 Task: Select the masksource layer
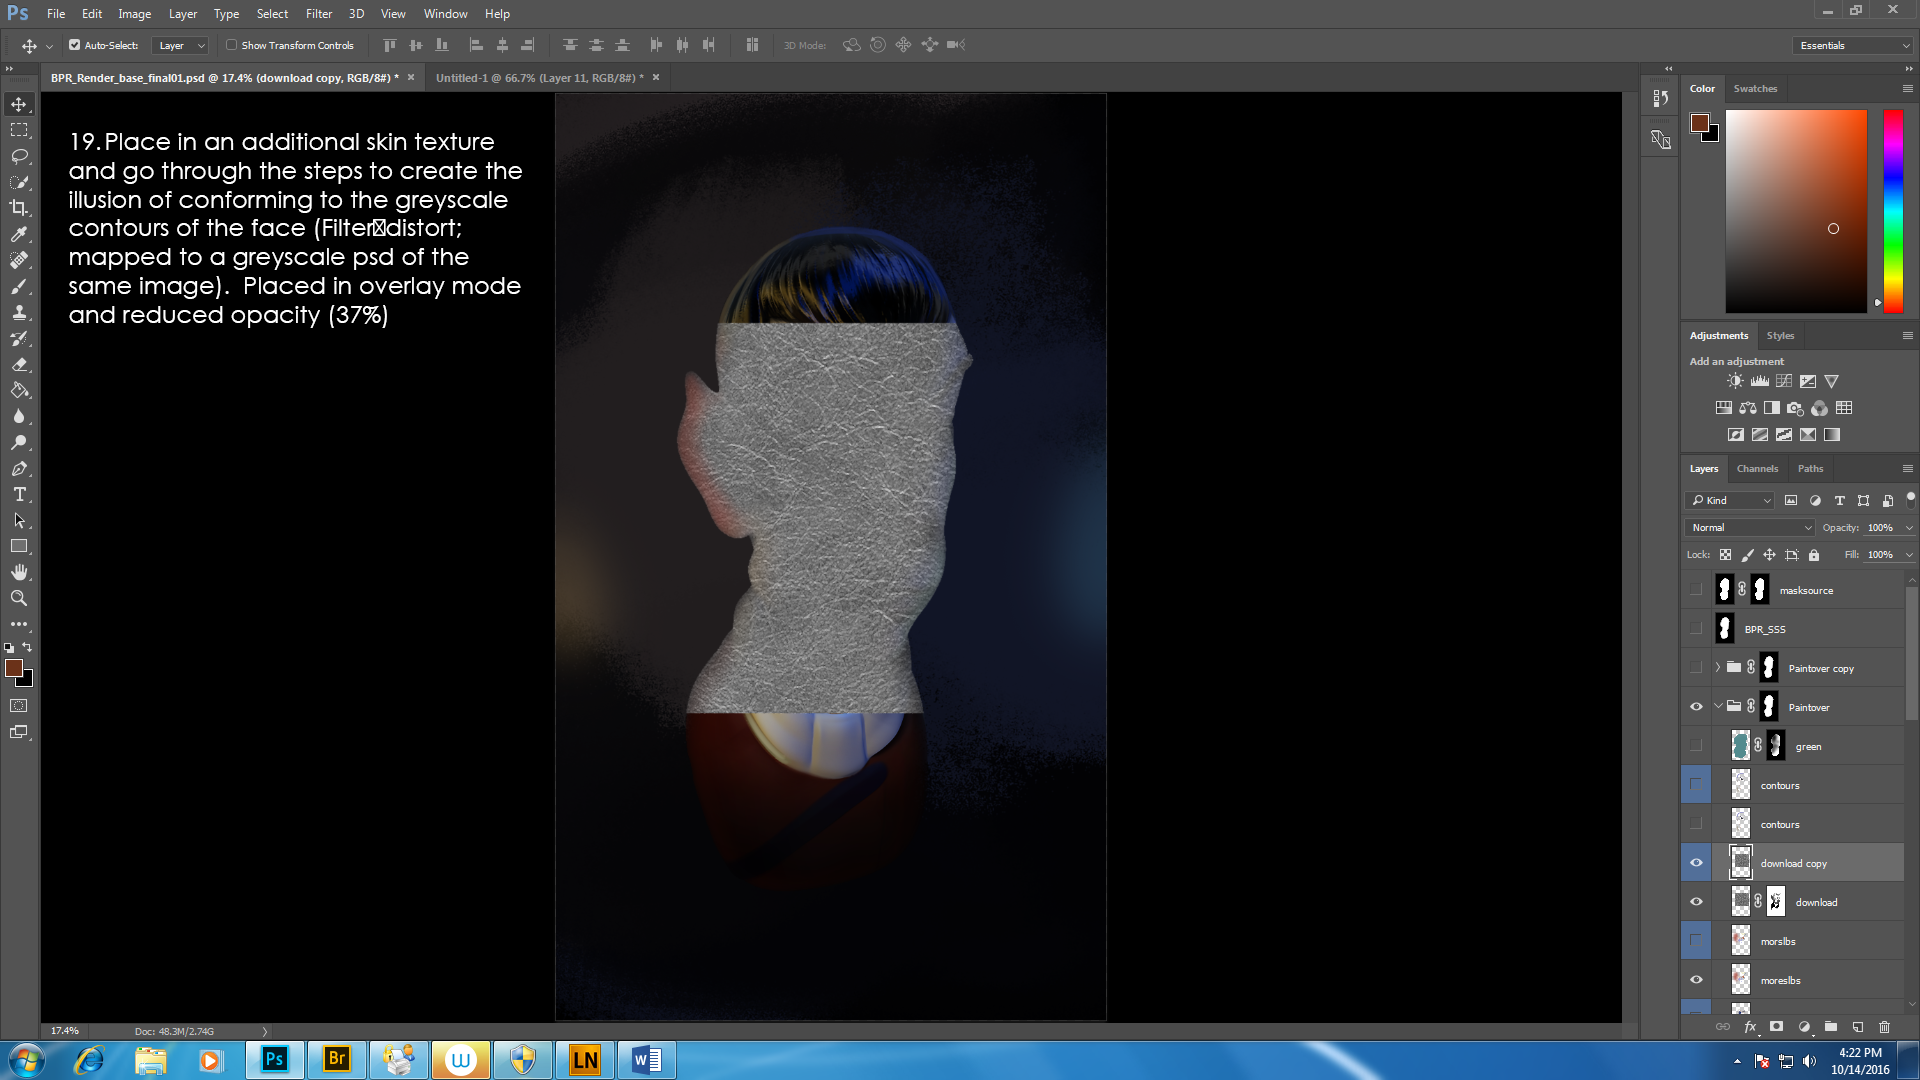[x=1806, y=590]
